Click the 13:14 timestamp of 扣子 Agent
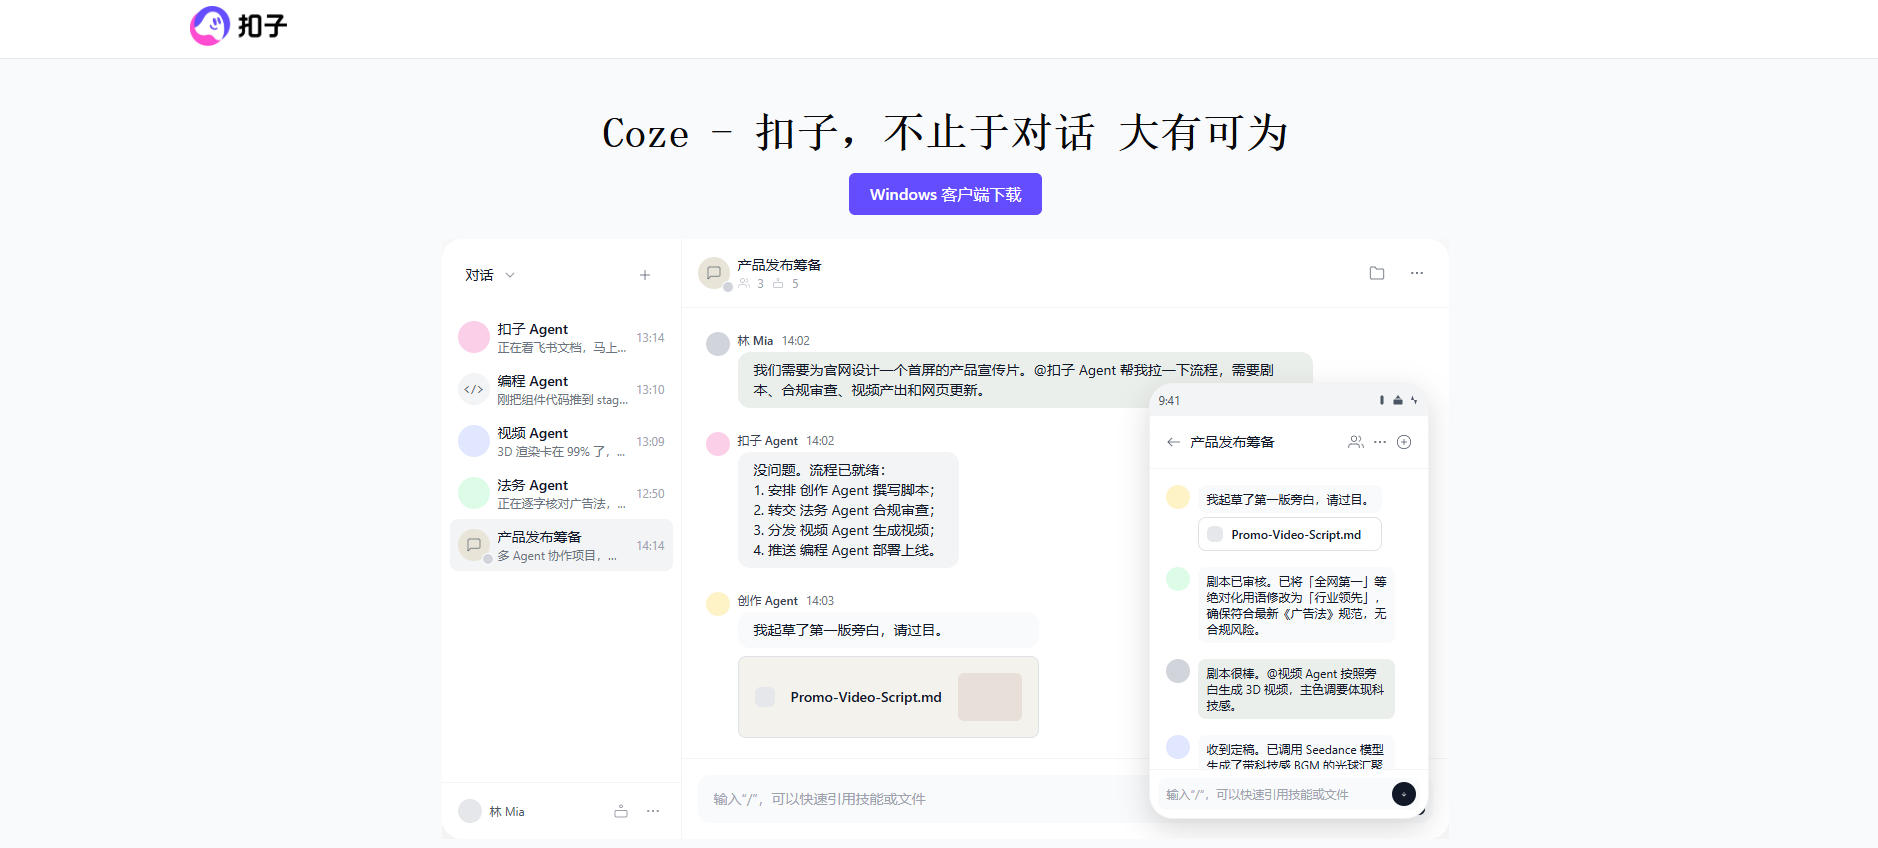This screenshot has height=848, width=1878. tap(650, 338)
